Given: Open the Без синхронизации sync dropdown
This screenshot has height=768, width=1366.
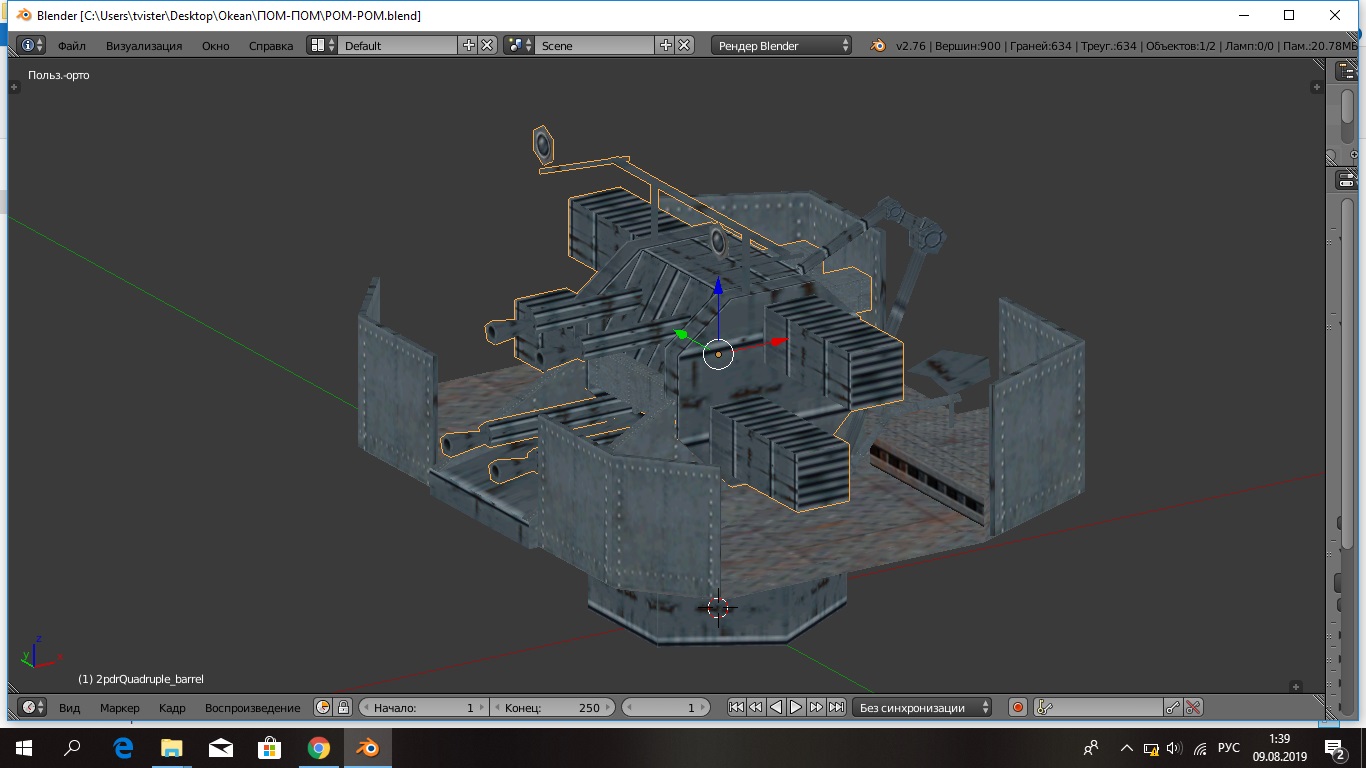Looking at the screenshot, I should point(922,707).
